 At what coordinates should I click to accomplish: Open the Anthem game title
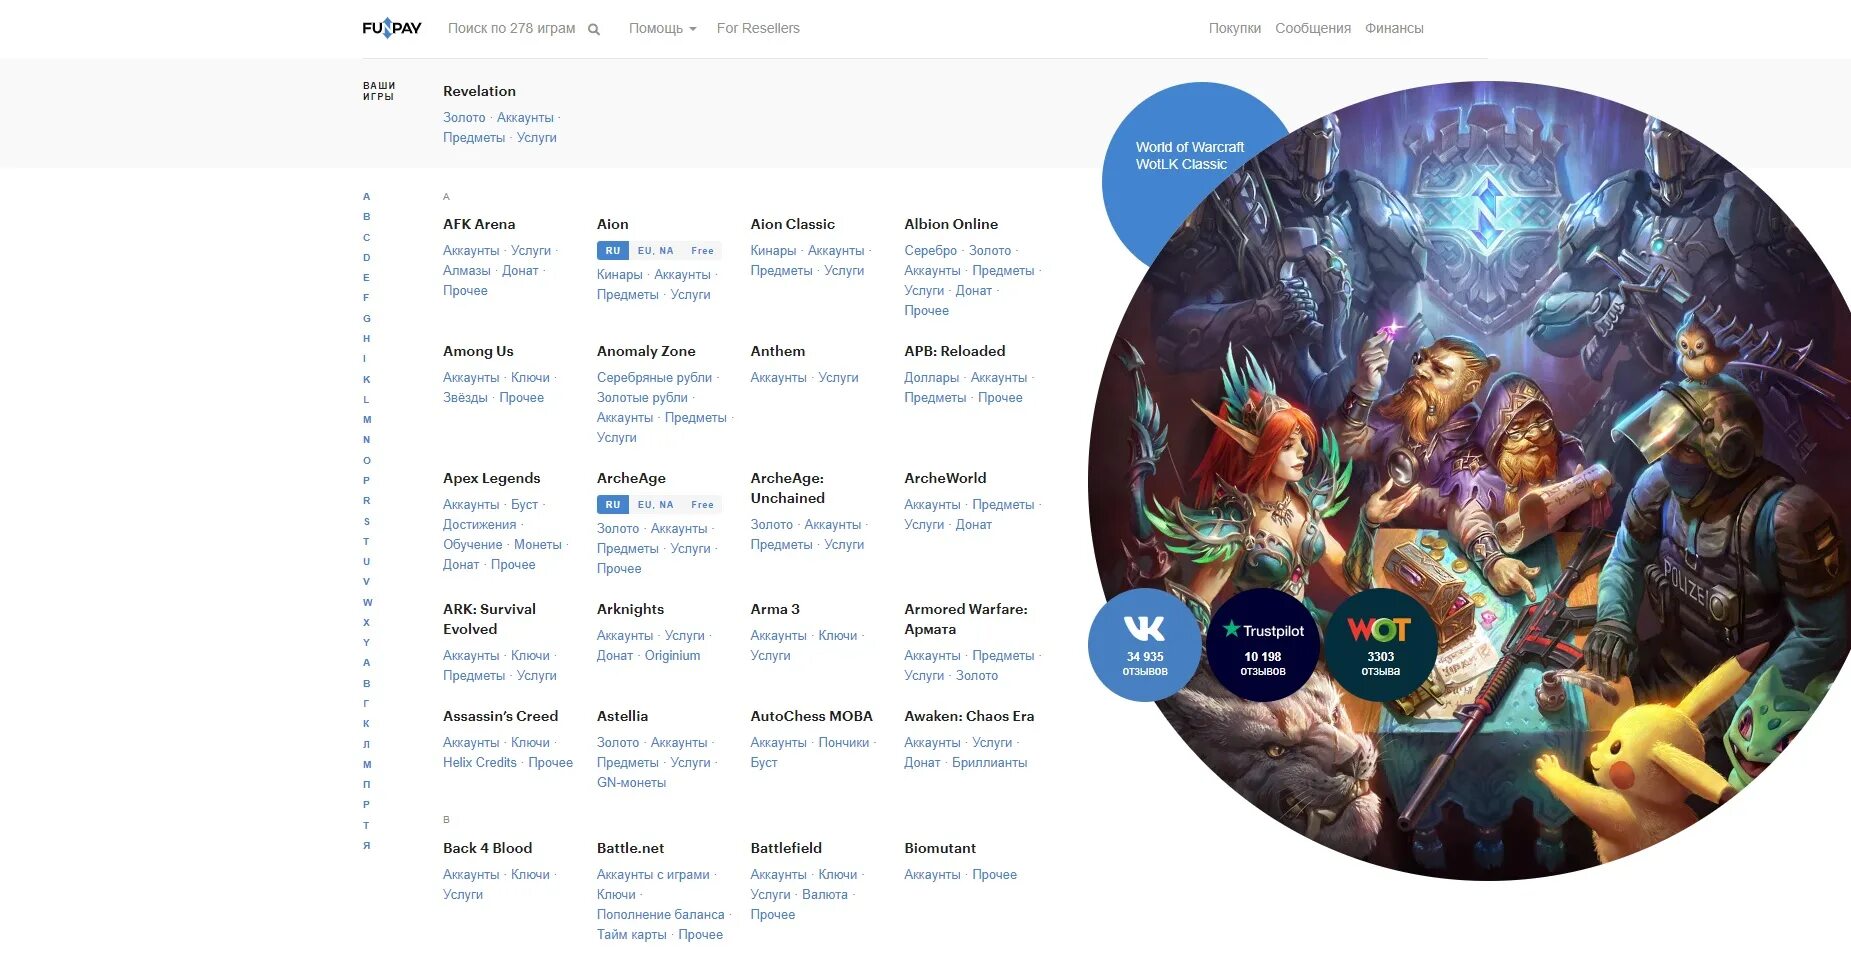(777, 351)
